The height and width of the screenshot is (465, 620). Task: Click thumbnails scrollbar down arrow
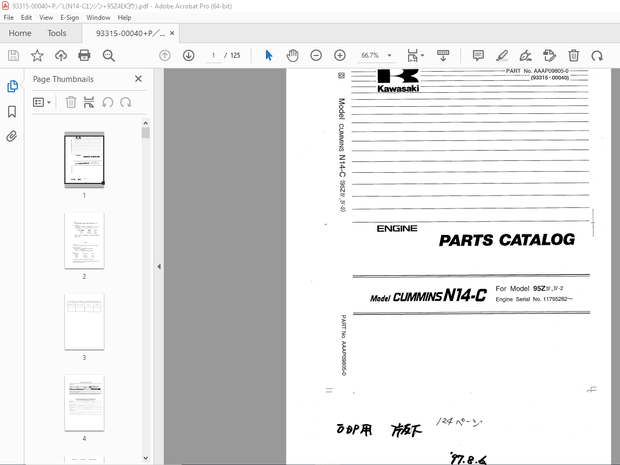tap(146, 458)
